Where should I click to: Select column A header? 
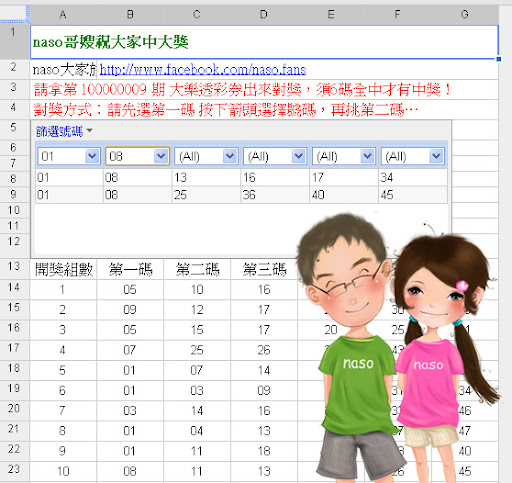click(63, 15)
